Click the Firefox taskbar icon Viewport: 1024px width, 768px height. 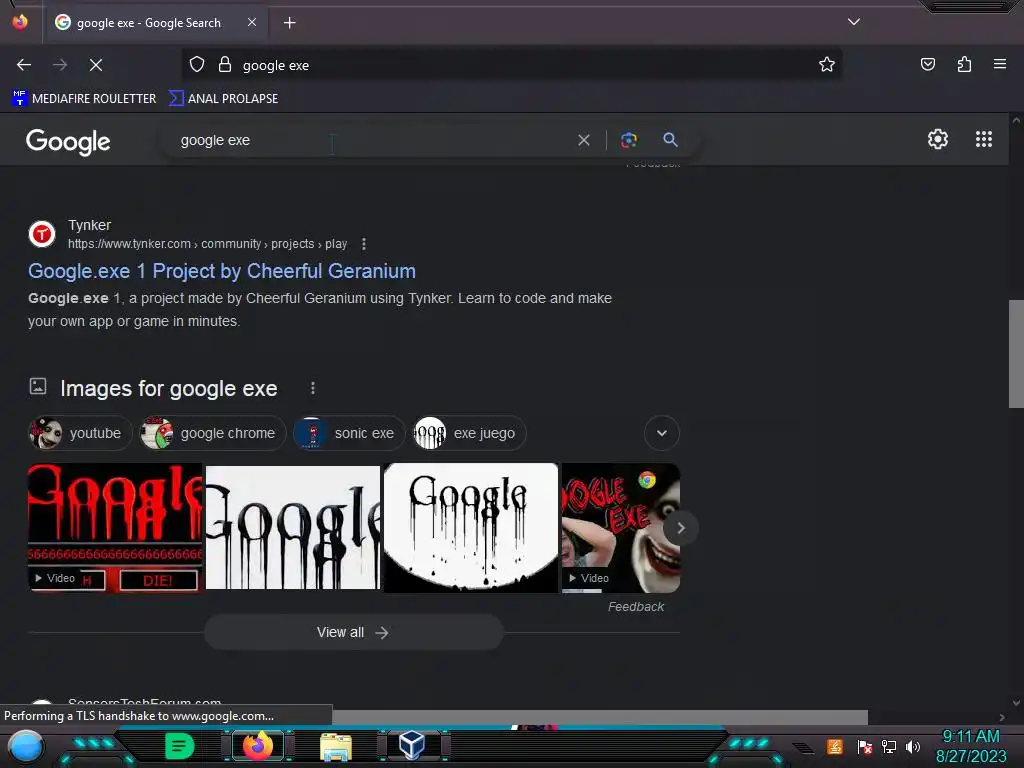pyautogui.click(x=258, y=746)
